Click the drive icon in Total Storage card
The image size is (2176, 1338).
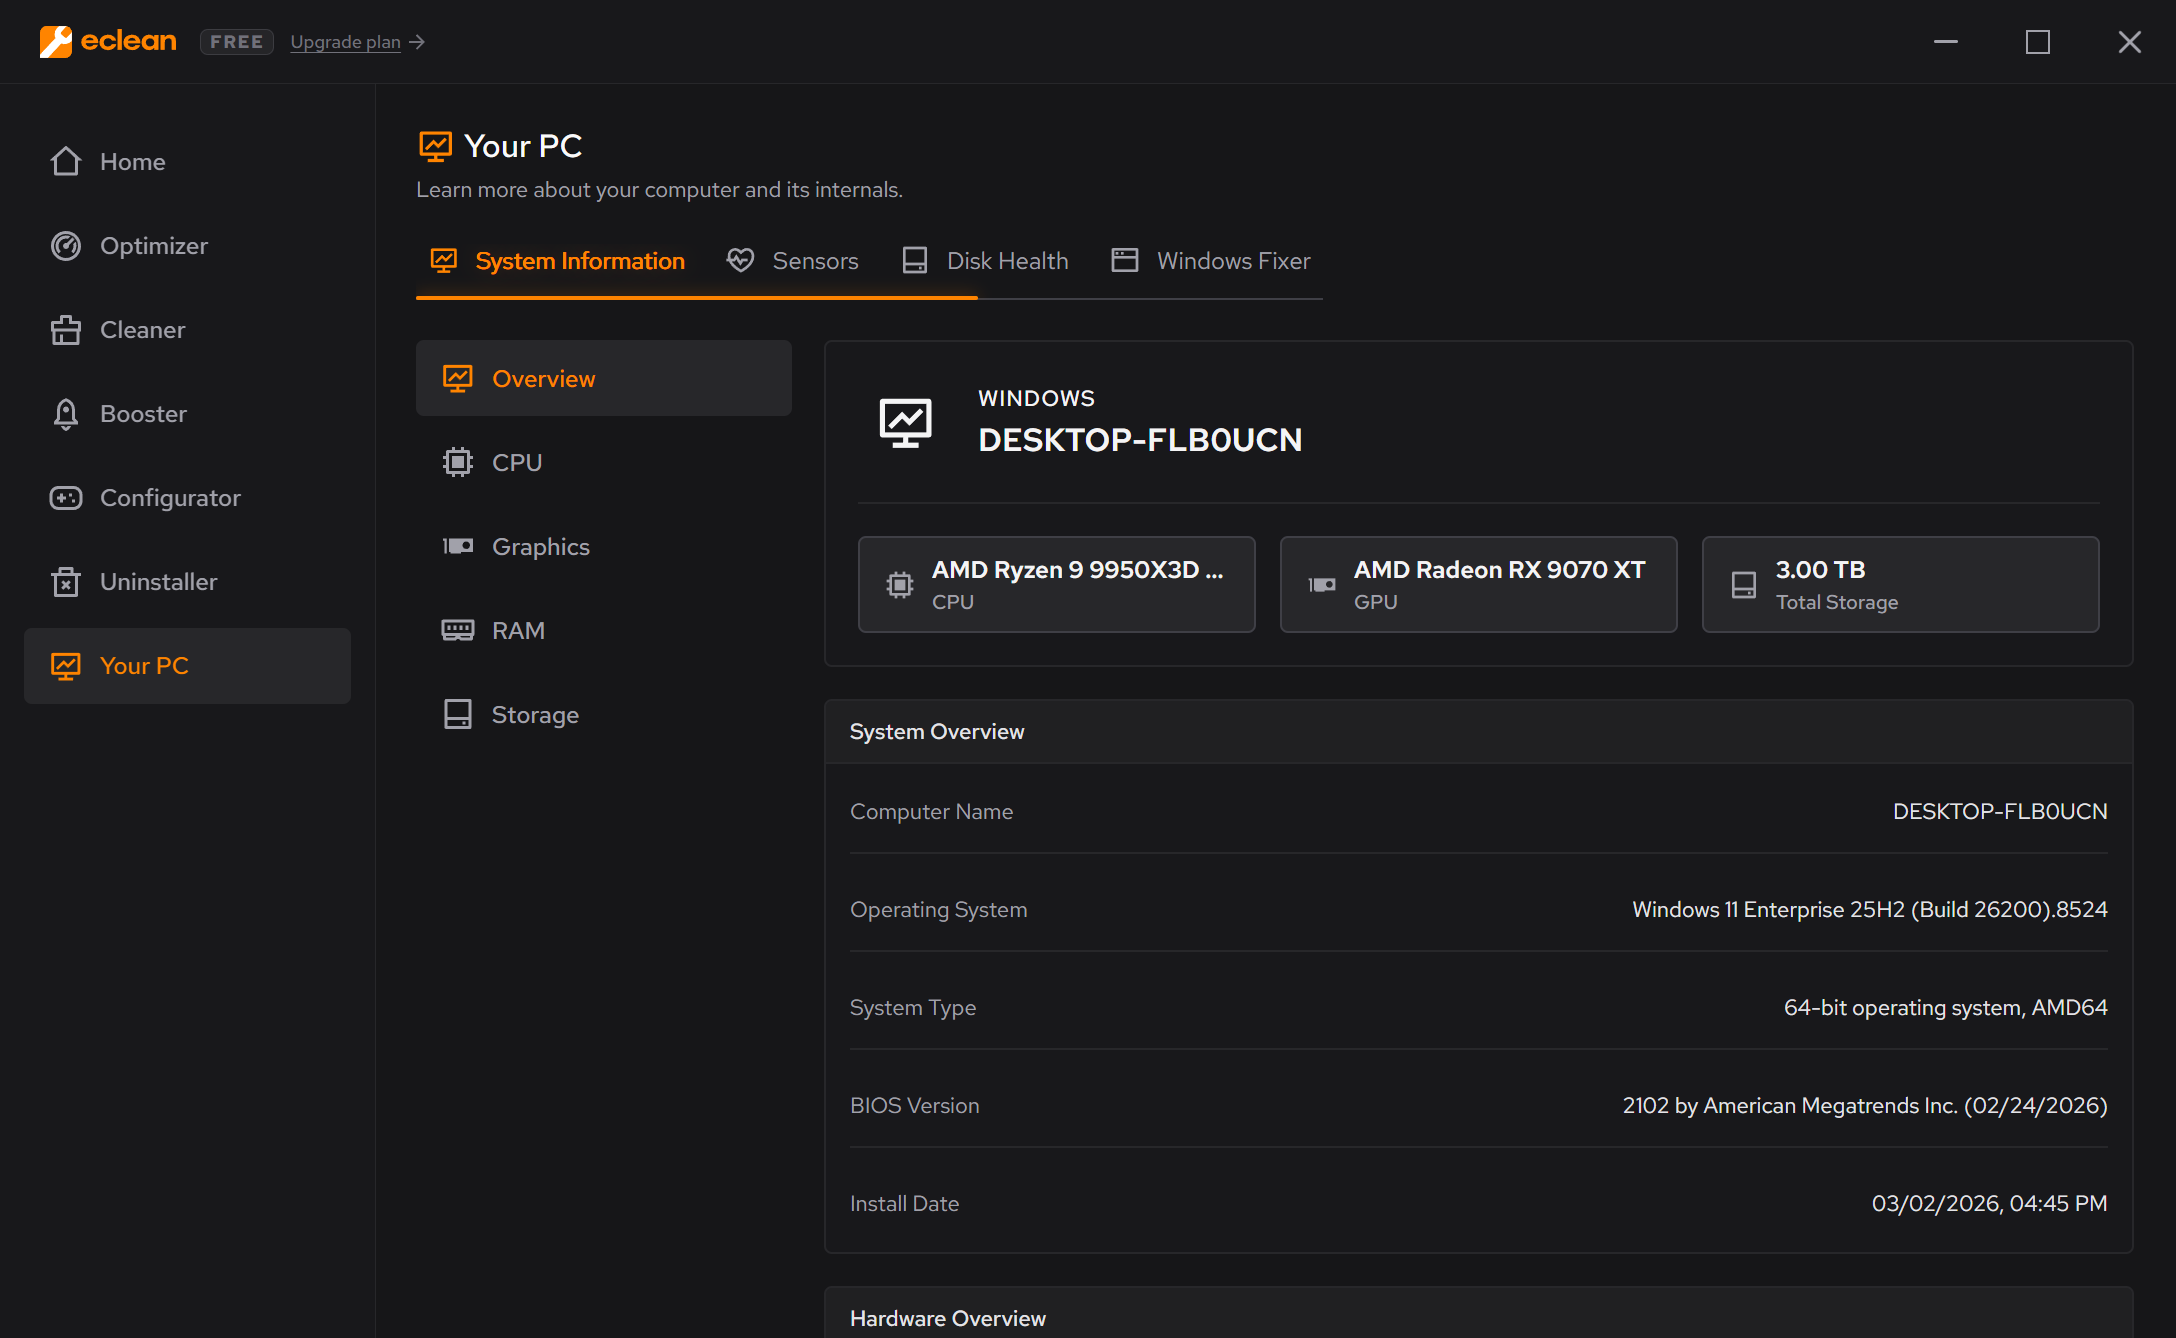tap(1744, 585)
